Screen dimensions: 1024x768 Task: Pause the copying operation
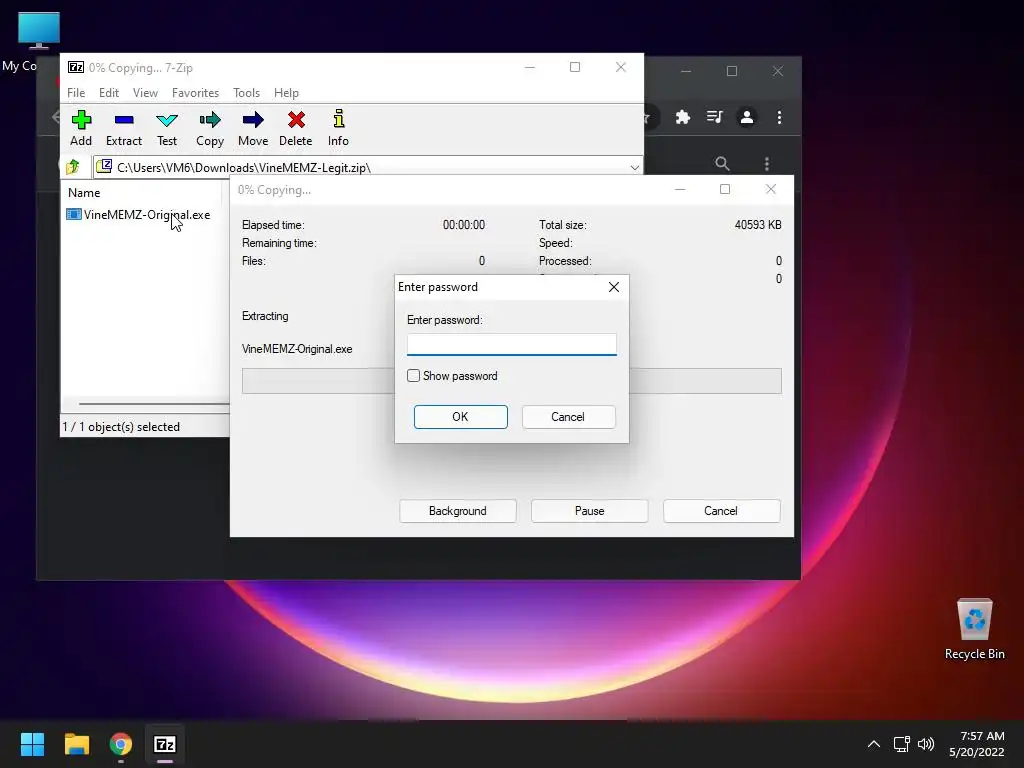tap(590, 511)
